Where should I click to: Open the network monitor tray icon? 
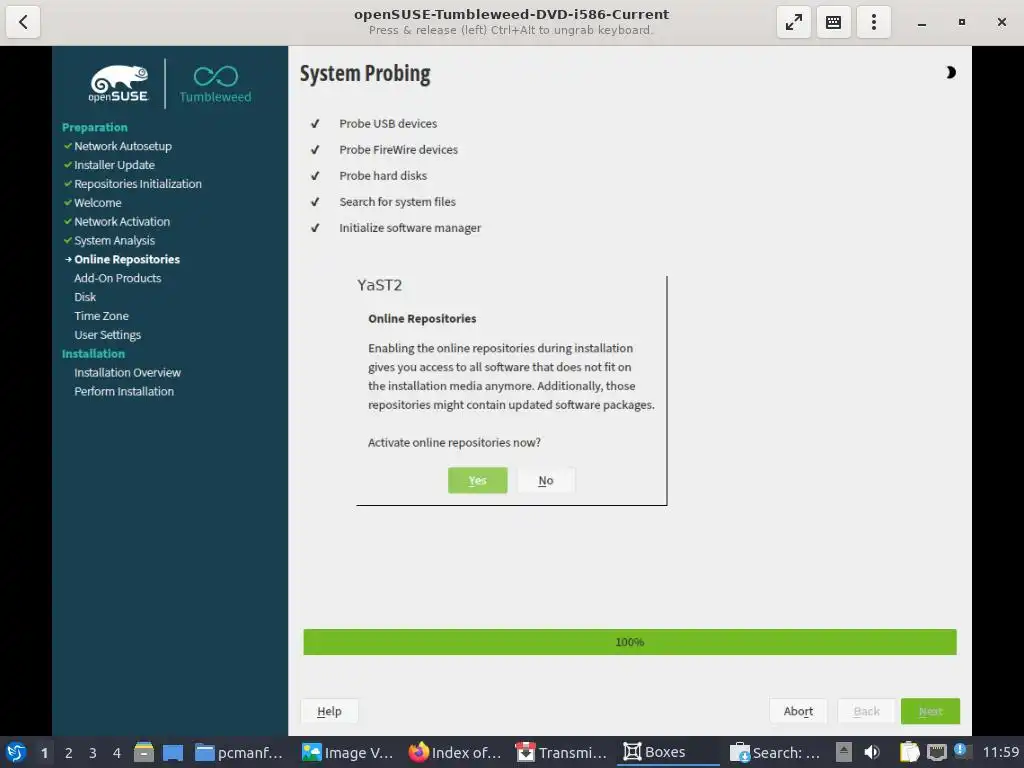(937, 752)
